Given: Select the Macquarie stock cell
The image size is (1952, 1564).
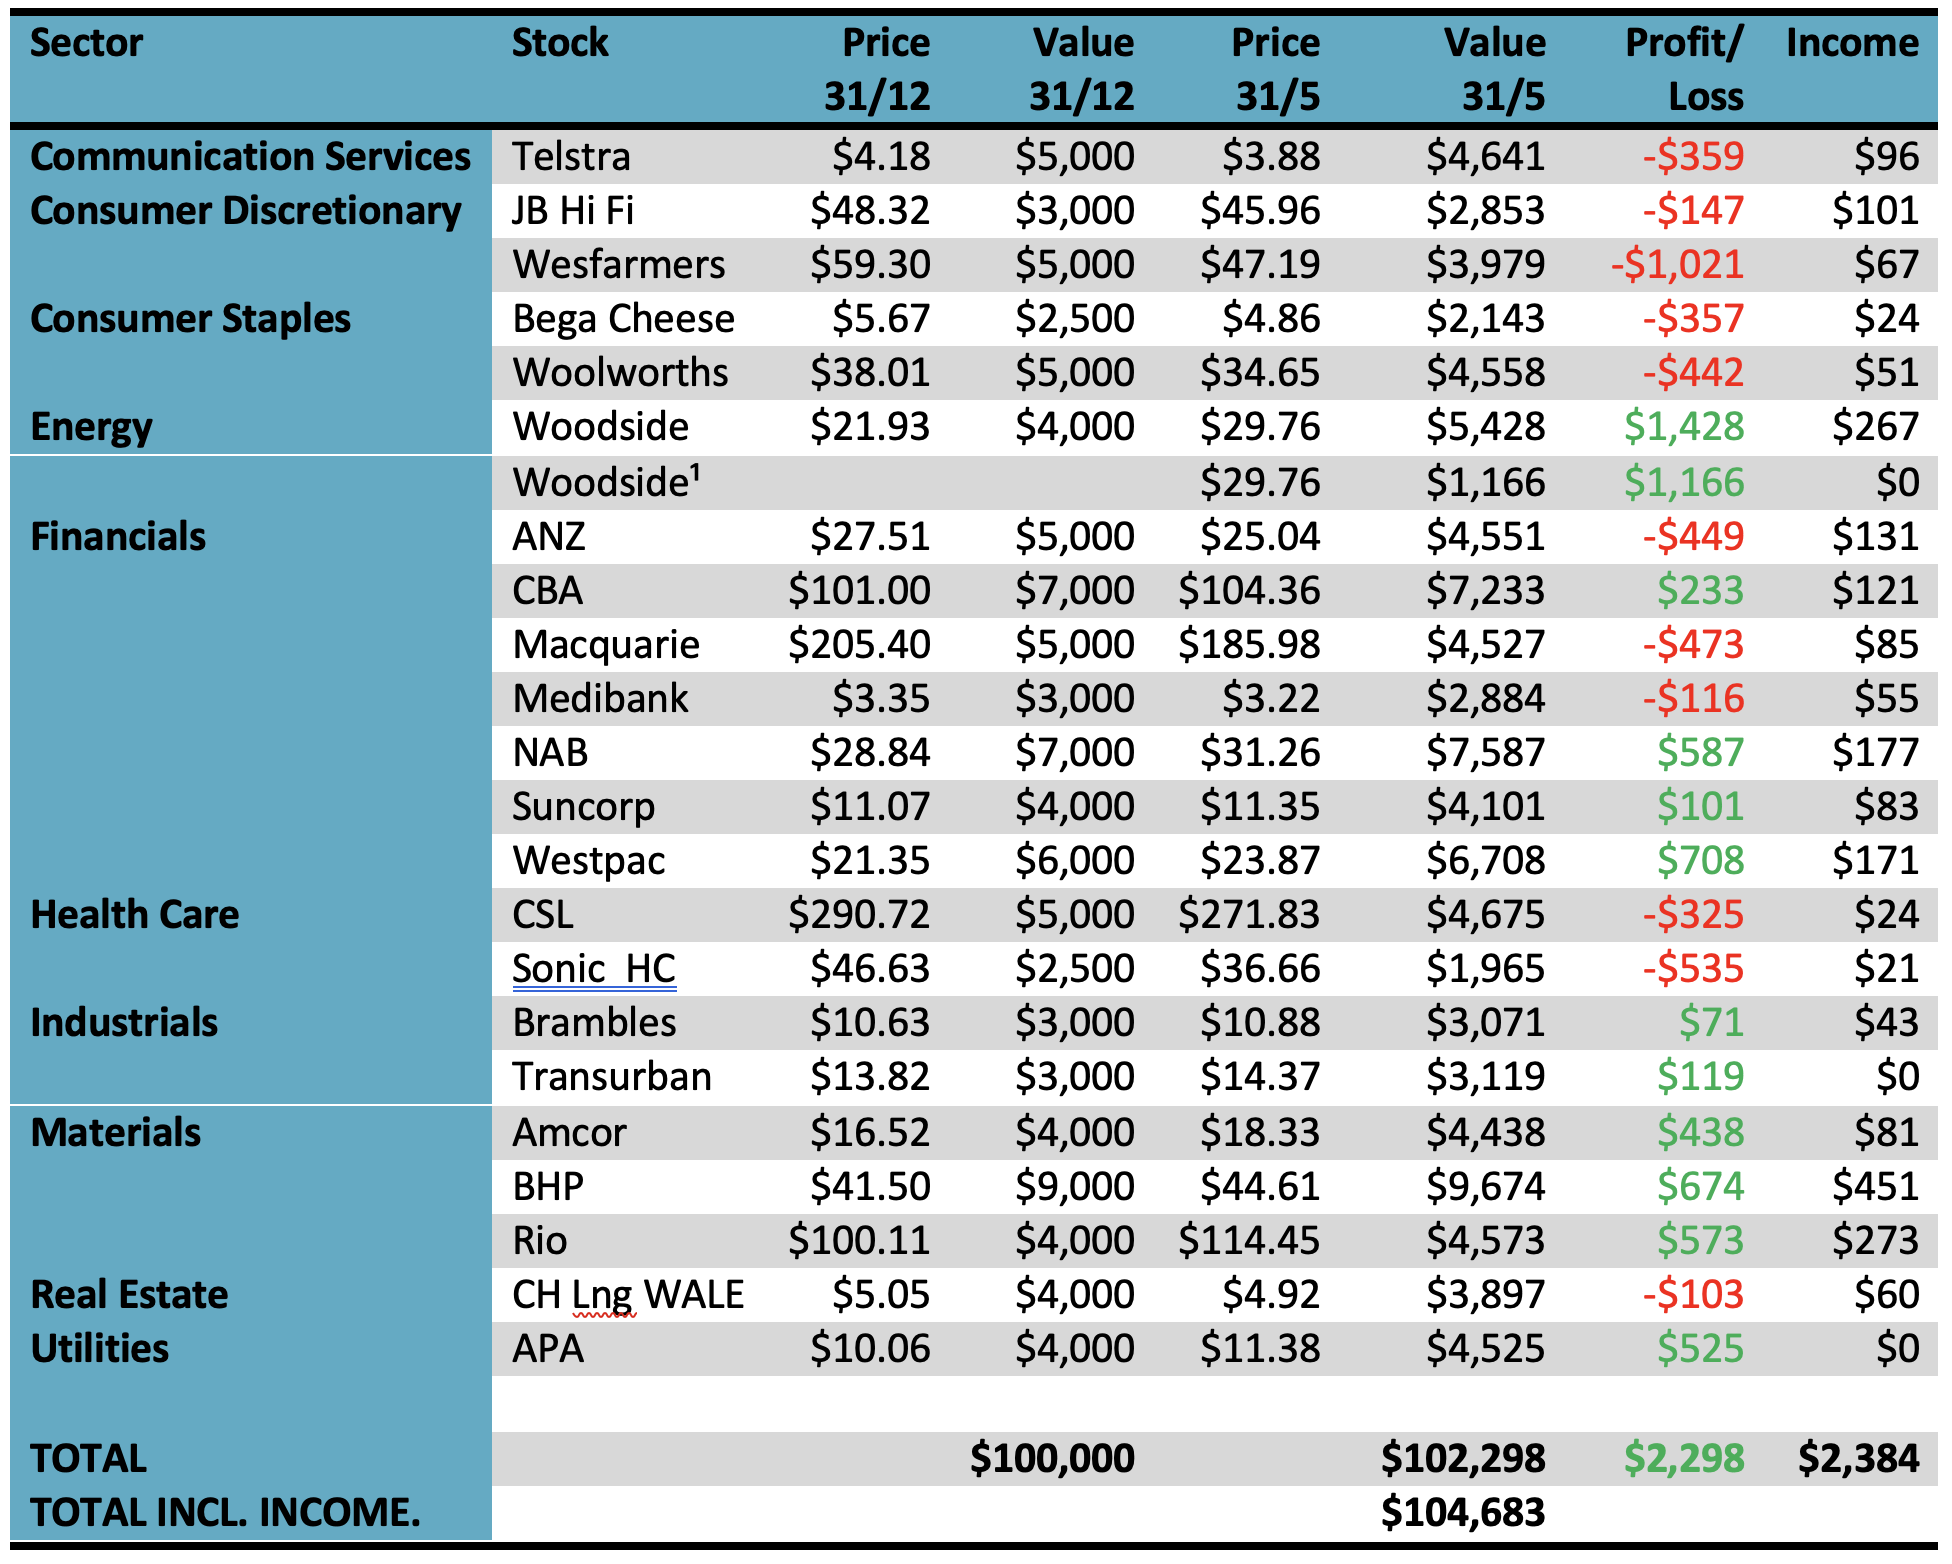Looking at the screenshot, I should pos(605,645).
